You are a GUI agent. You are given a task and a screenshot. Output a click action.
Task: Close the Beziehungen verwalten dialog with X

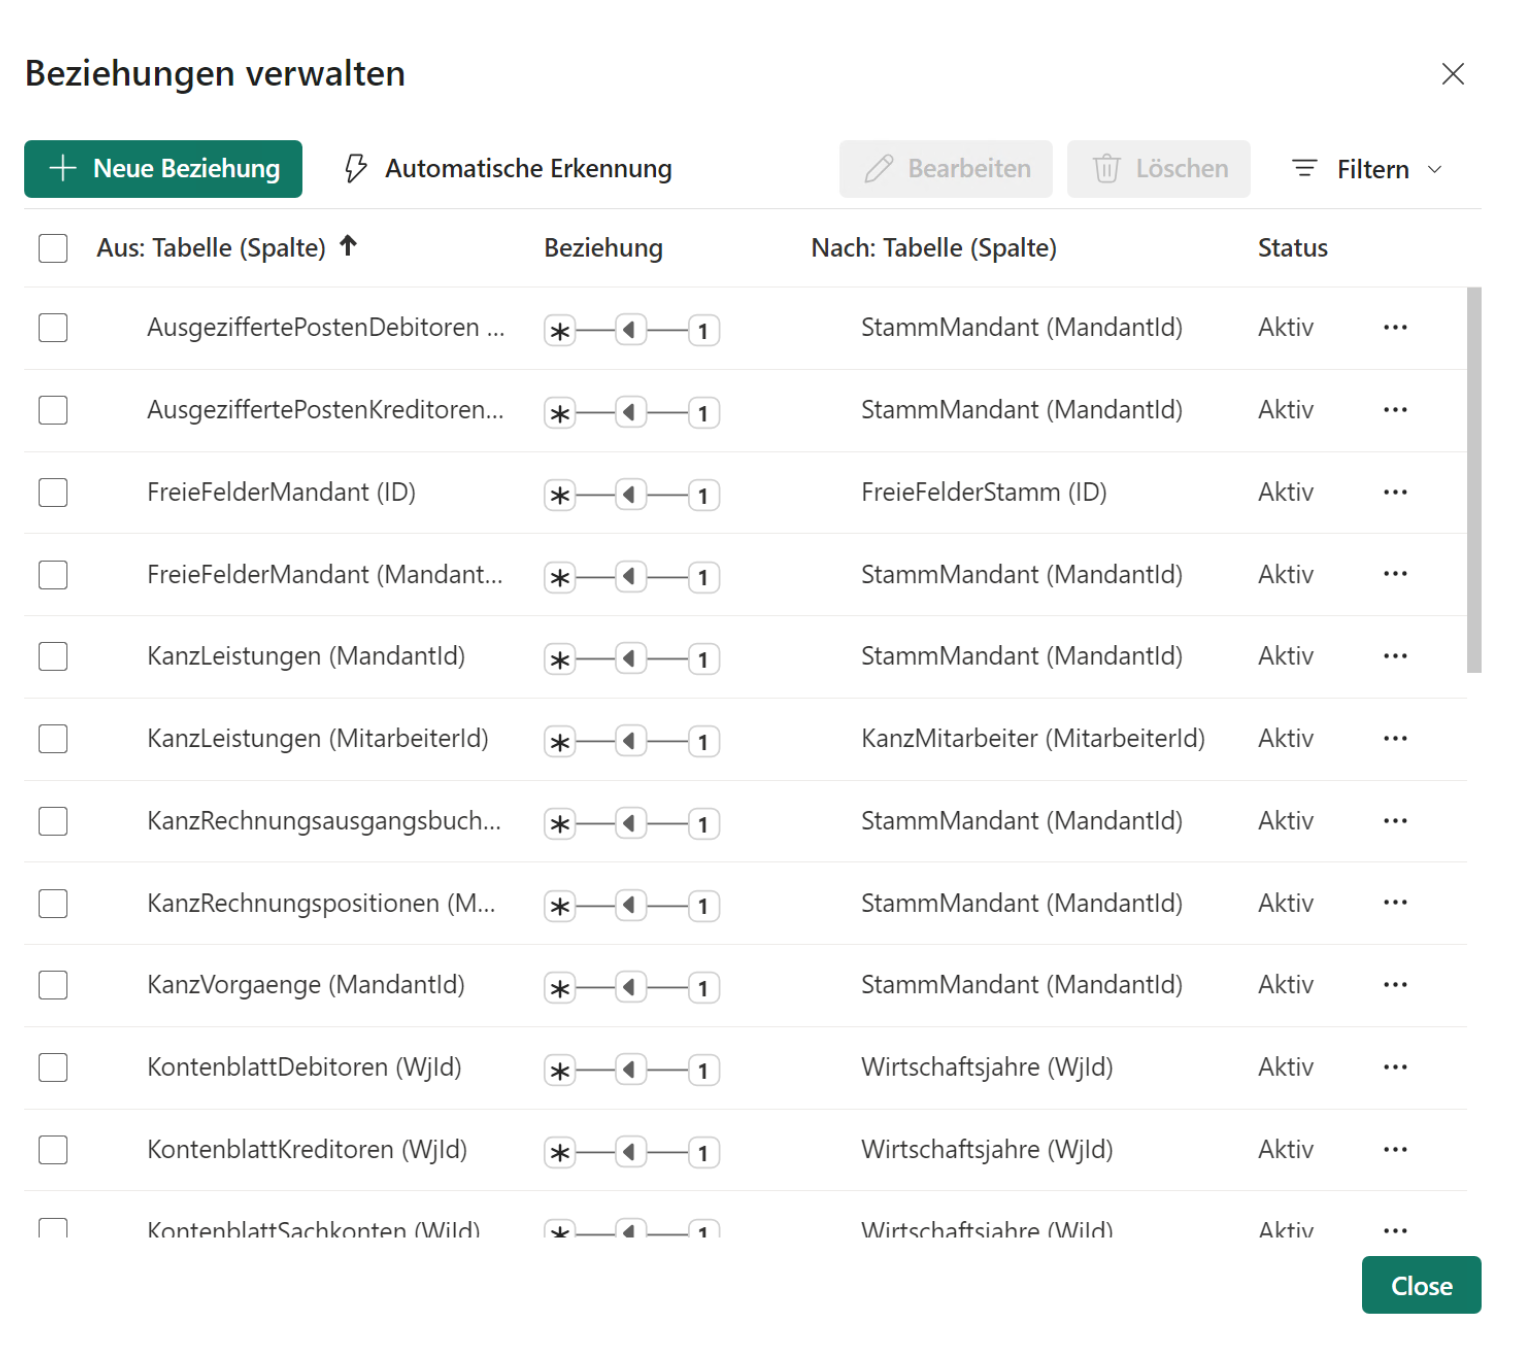pos(1452,74)
